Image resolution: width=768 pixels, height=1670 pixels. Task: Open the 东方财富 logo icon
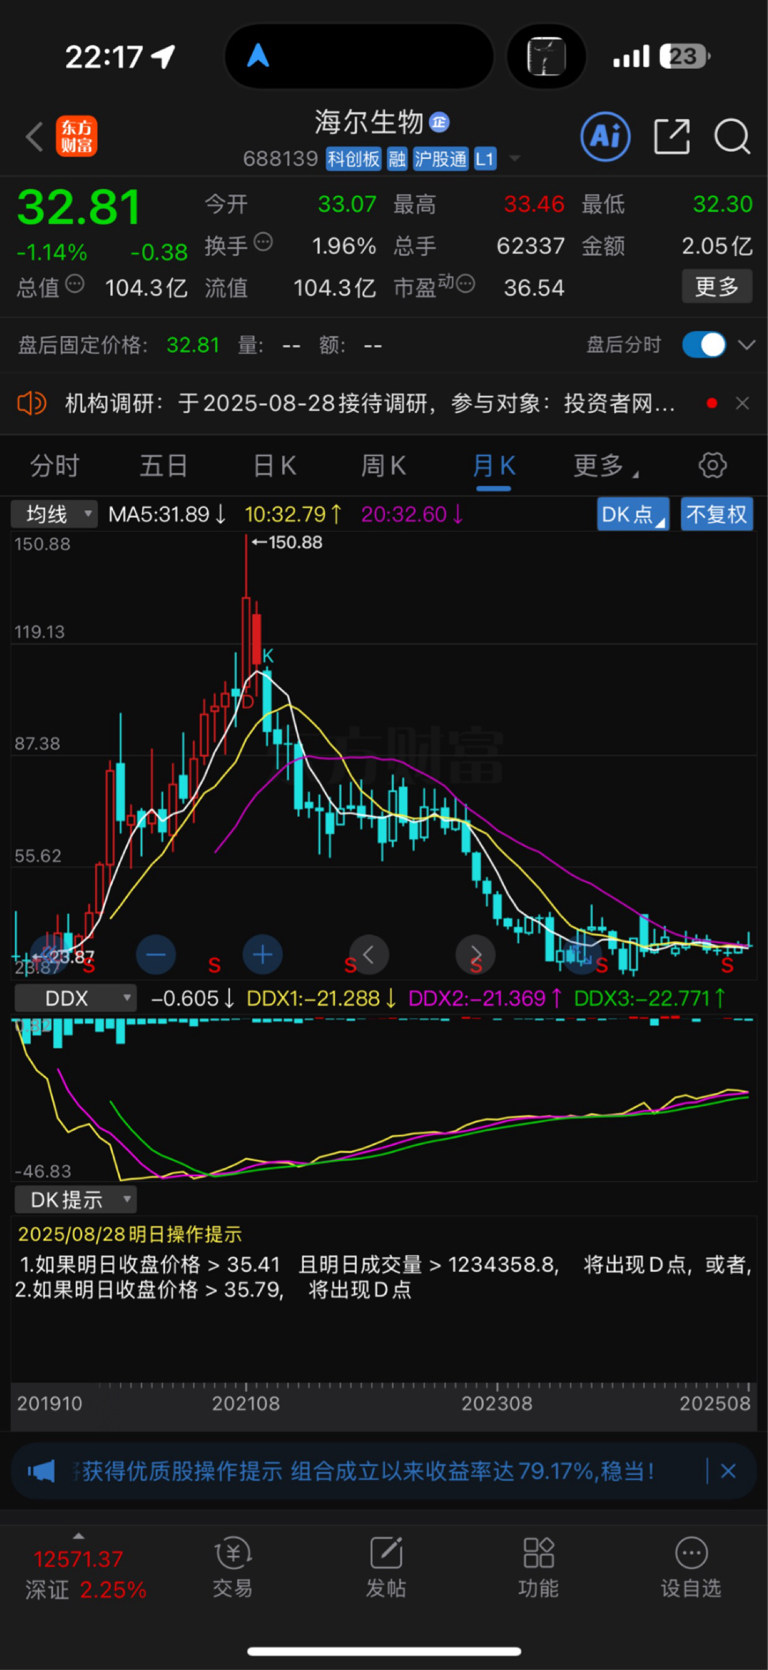tap(77, 136)
